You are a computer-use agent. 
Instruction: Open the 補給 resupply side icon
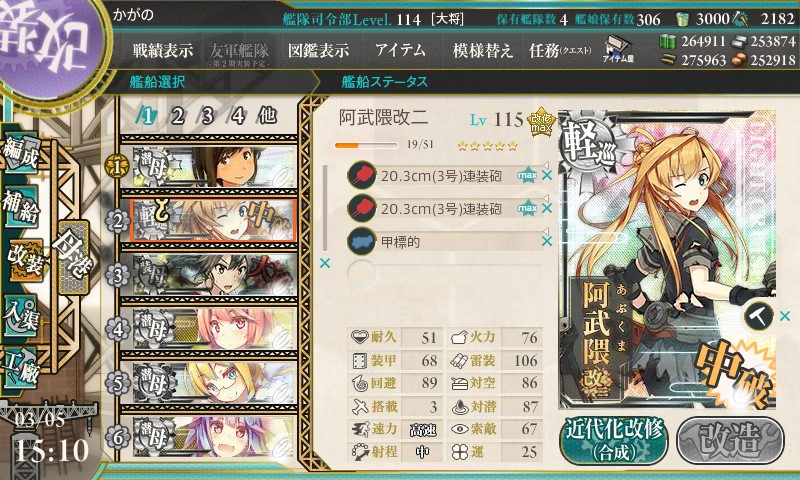[x=21, y=206]
